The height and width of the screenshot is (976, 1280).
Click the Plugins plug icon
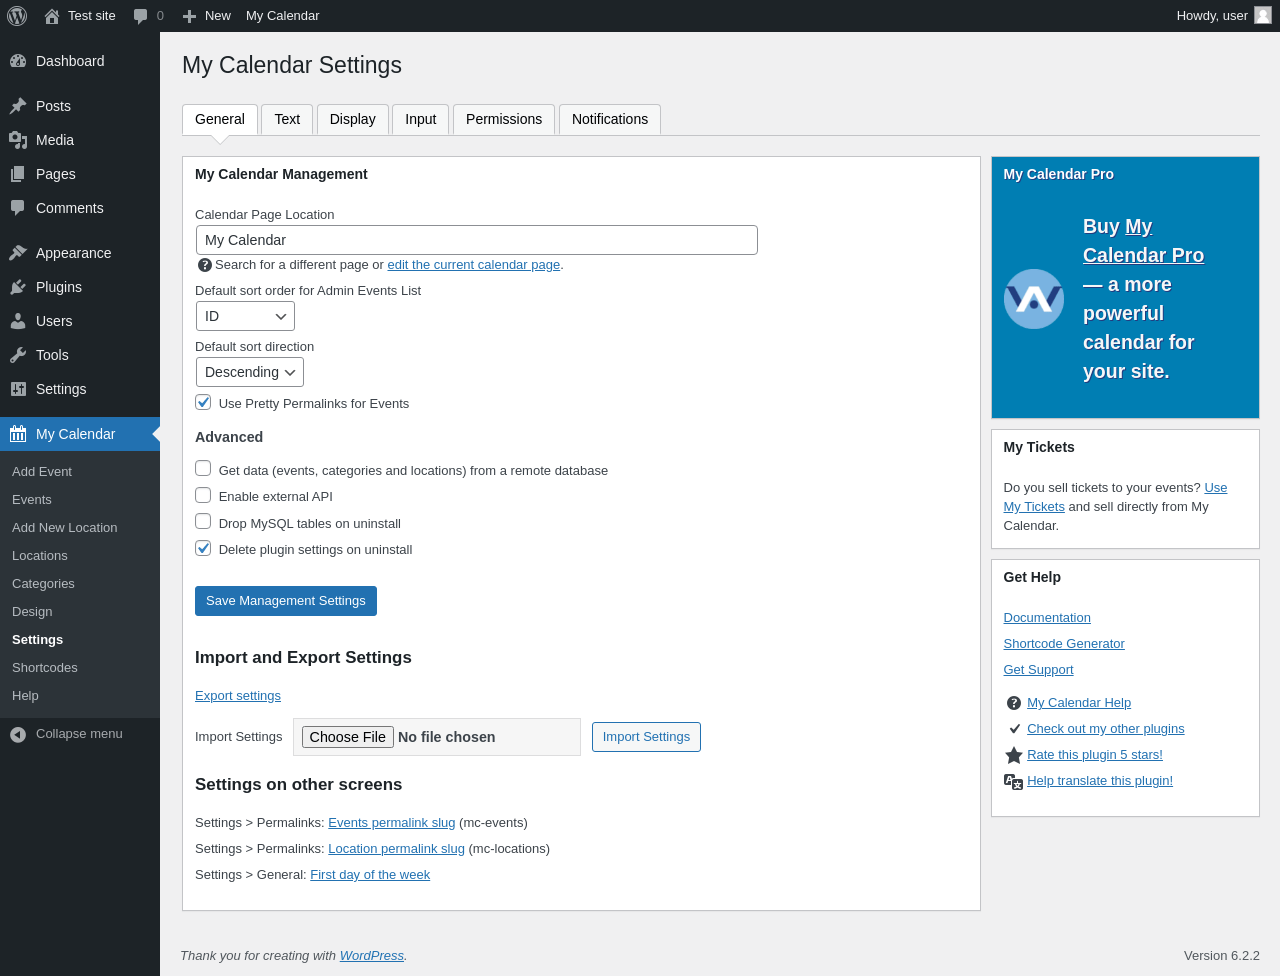[18, 287]
